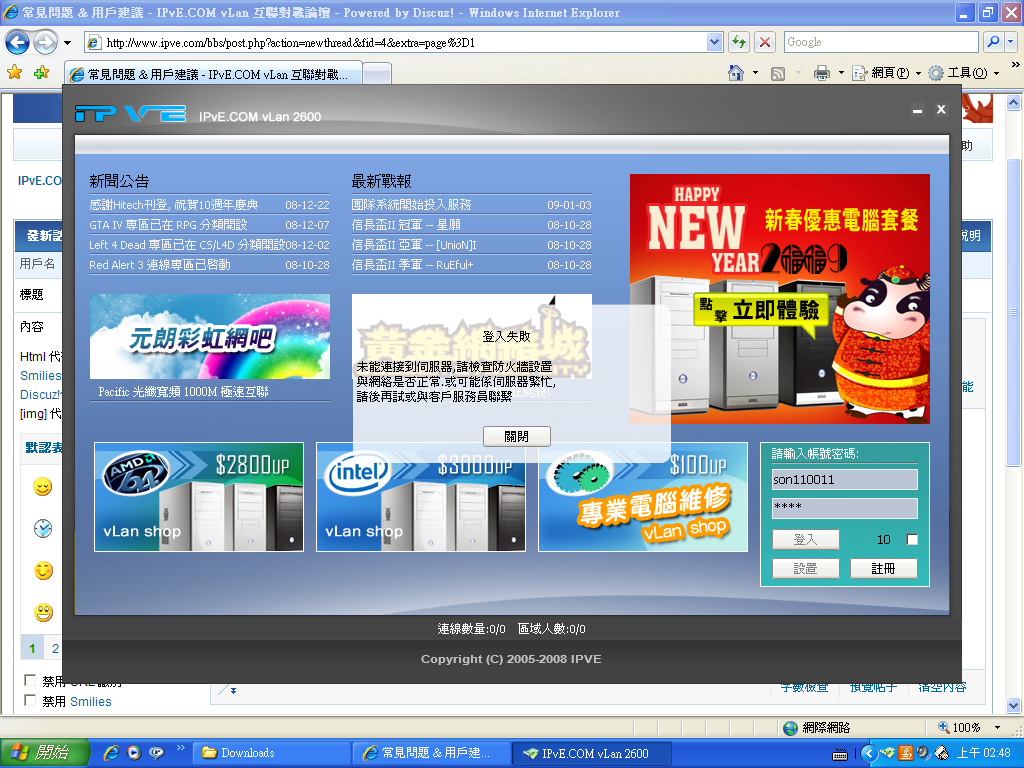Click the search magnifier icon
Screen dimensions: 1024x768
tap(993, 42)
